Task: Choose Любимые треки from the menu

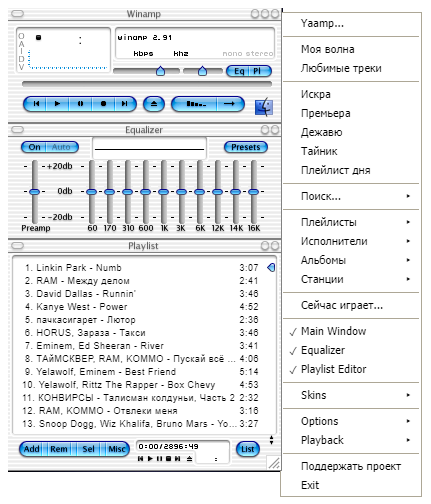Action: point(351,68)
